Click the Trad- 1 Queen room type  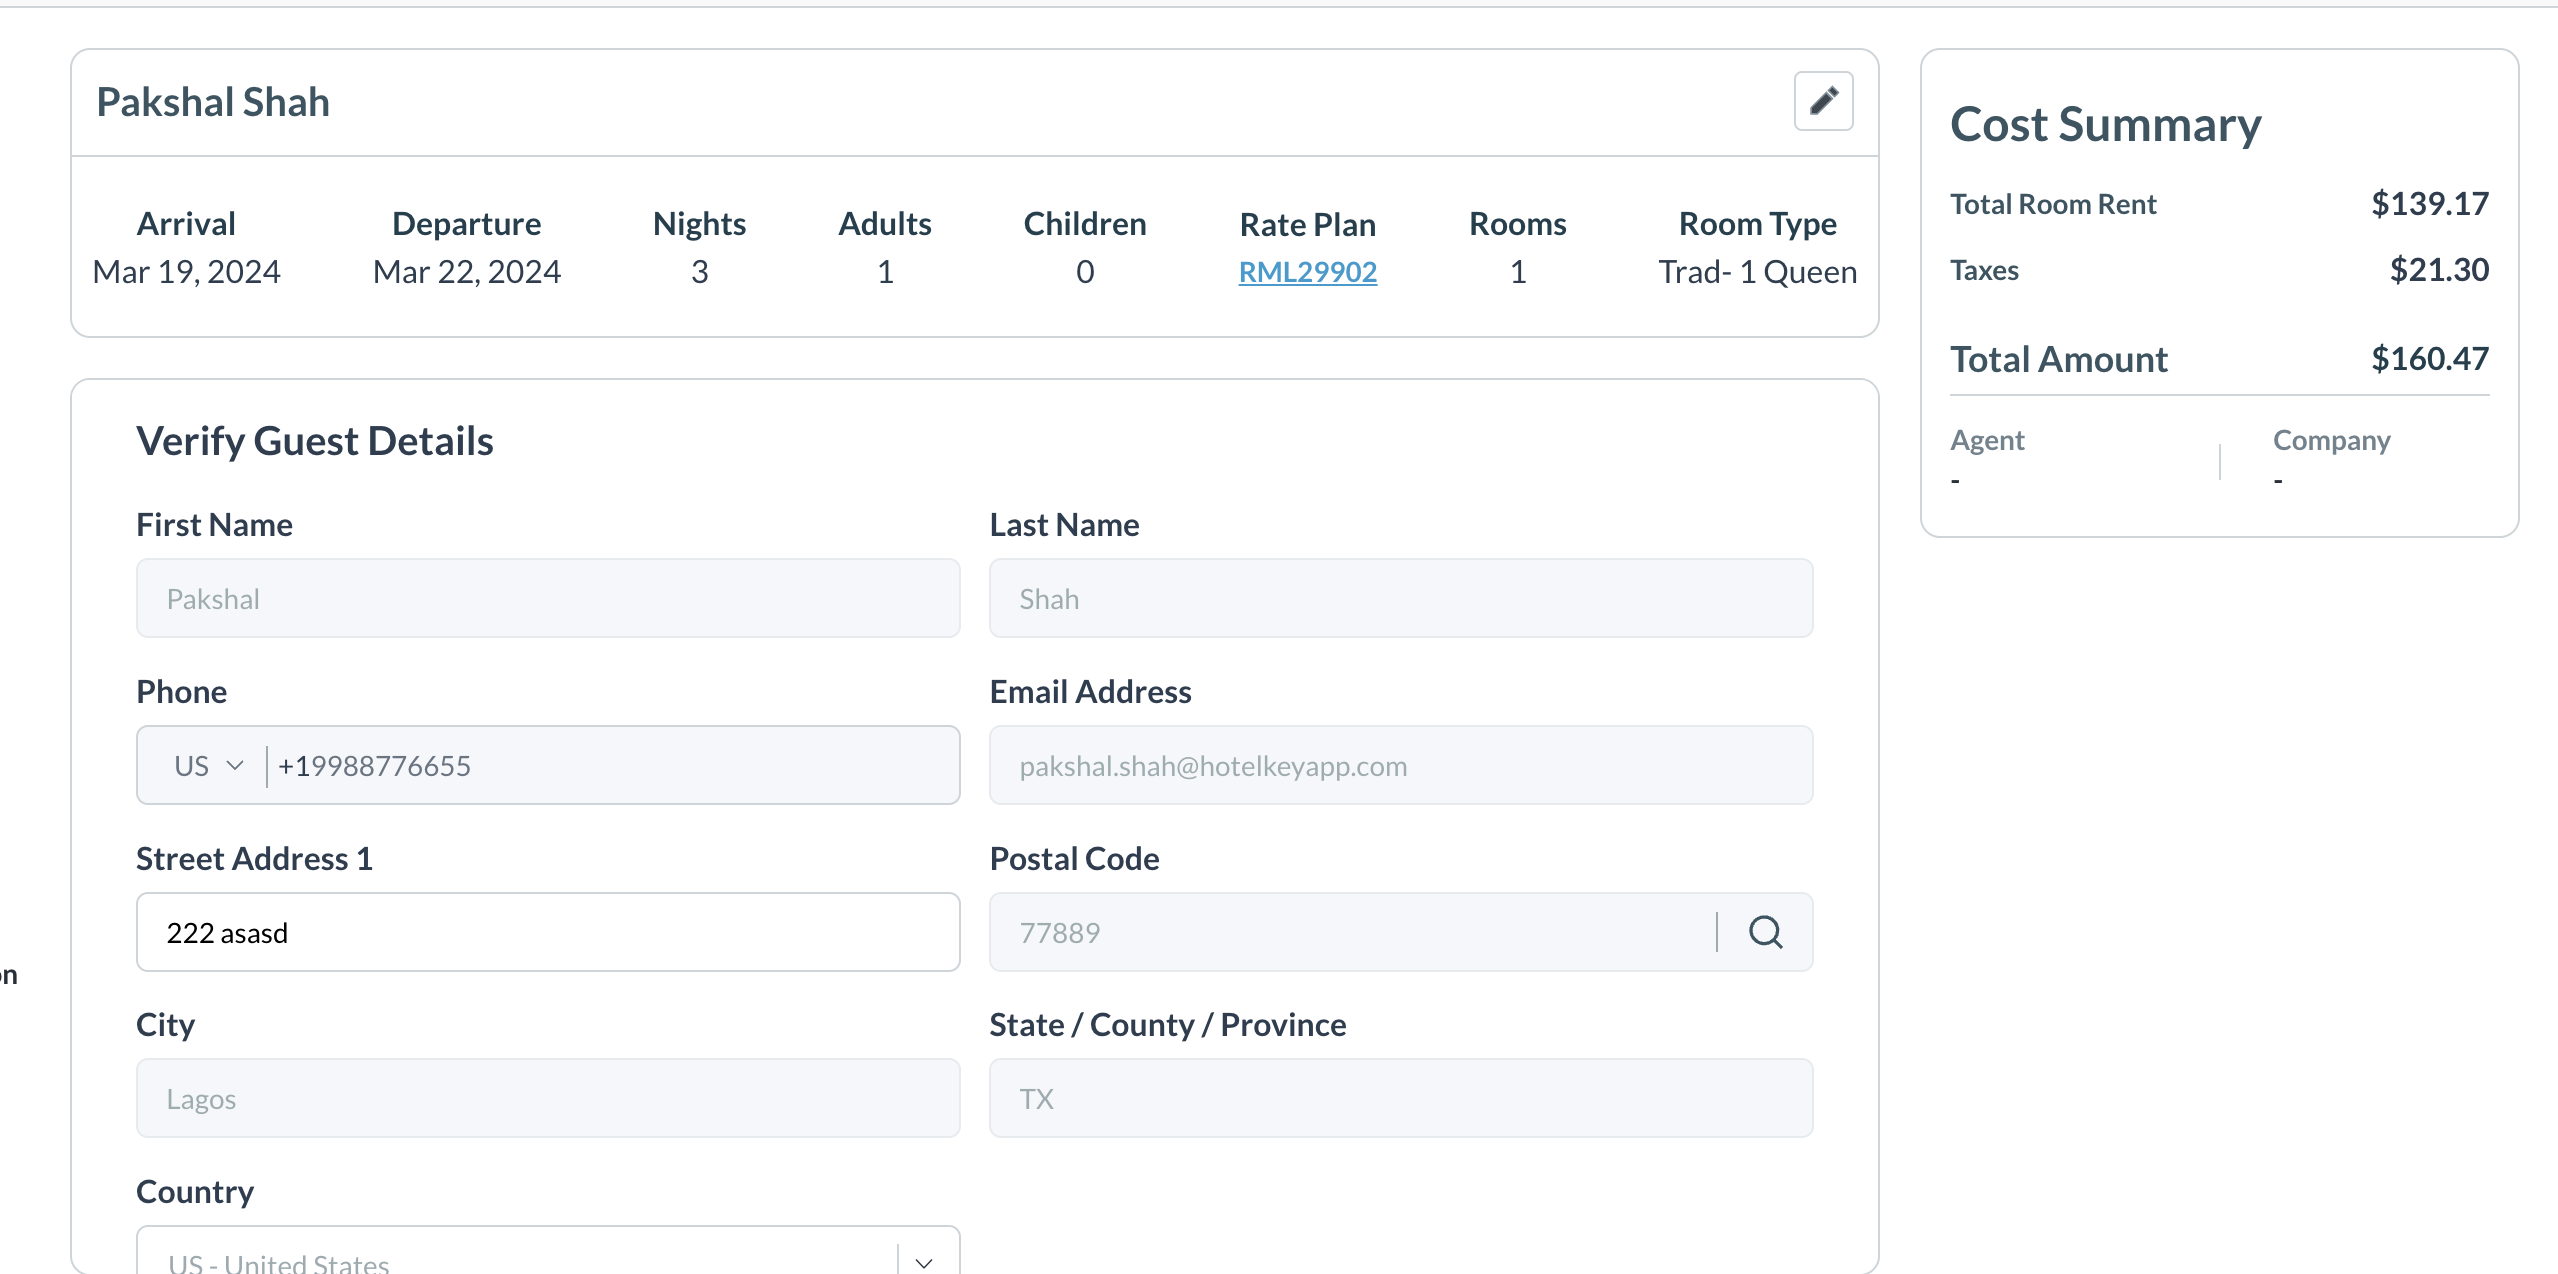click(1757, 272)
